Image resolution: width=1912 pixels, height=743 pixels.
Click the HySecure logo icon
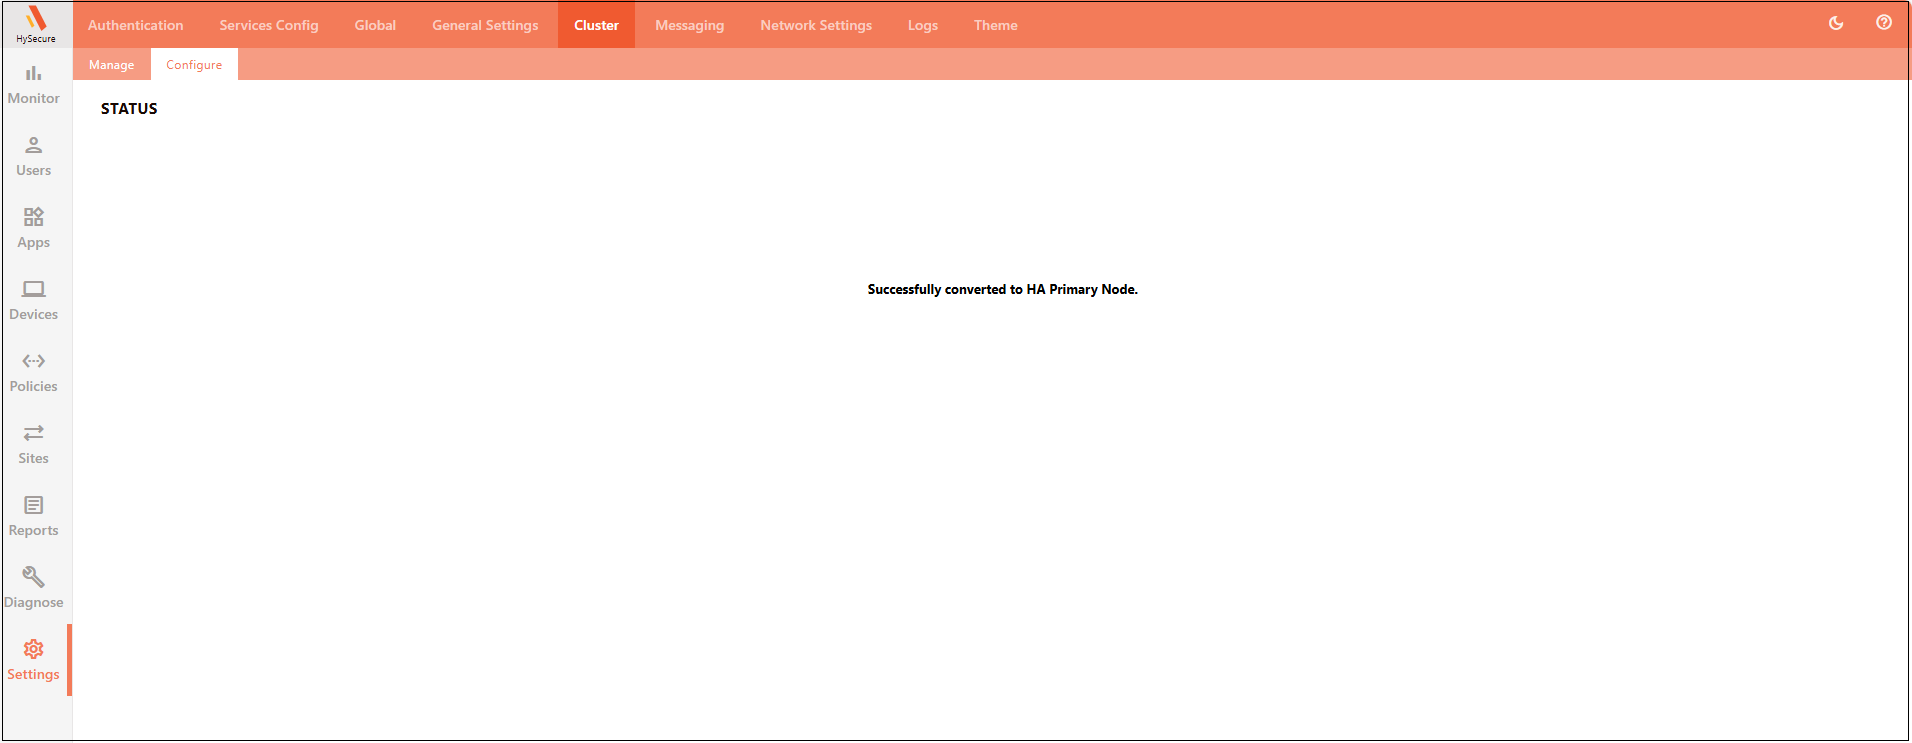coord(36,19)
